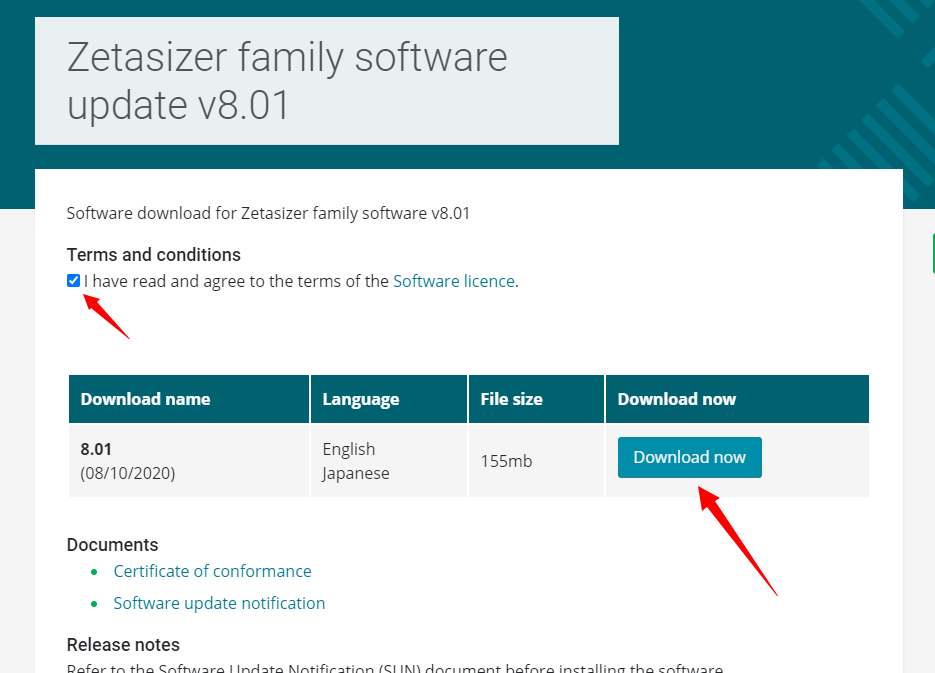Click the Software download for Zetasizer description text

tap(268, 213)
